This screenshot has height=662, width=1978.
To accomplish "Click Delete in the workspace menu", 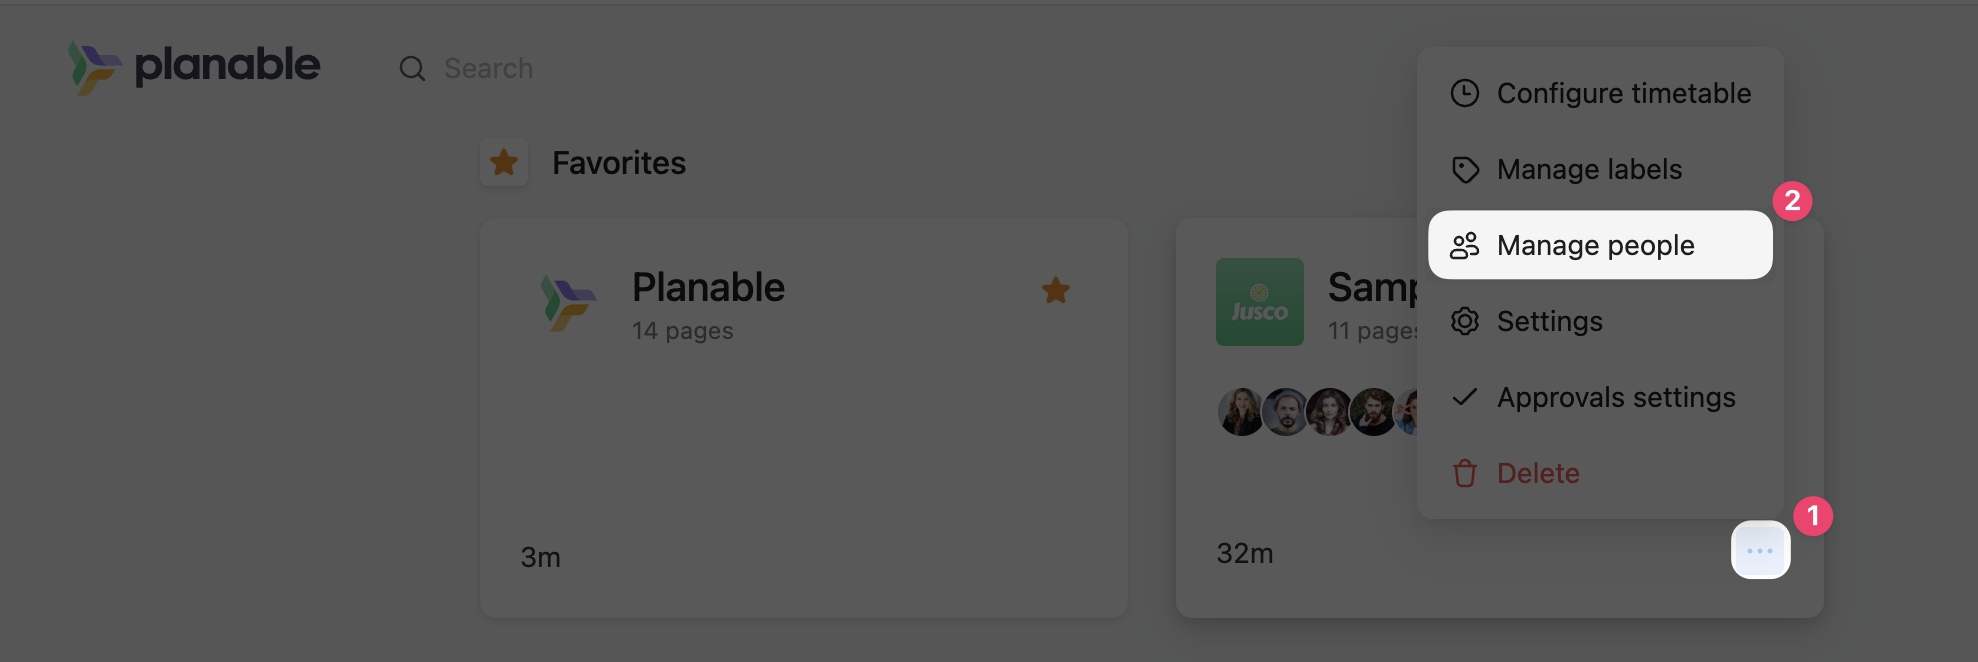I will pyautogui.click(x=1537, y=473).
